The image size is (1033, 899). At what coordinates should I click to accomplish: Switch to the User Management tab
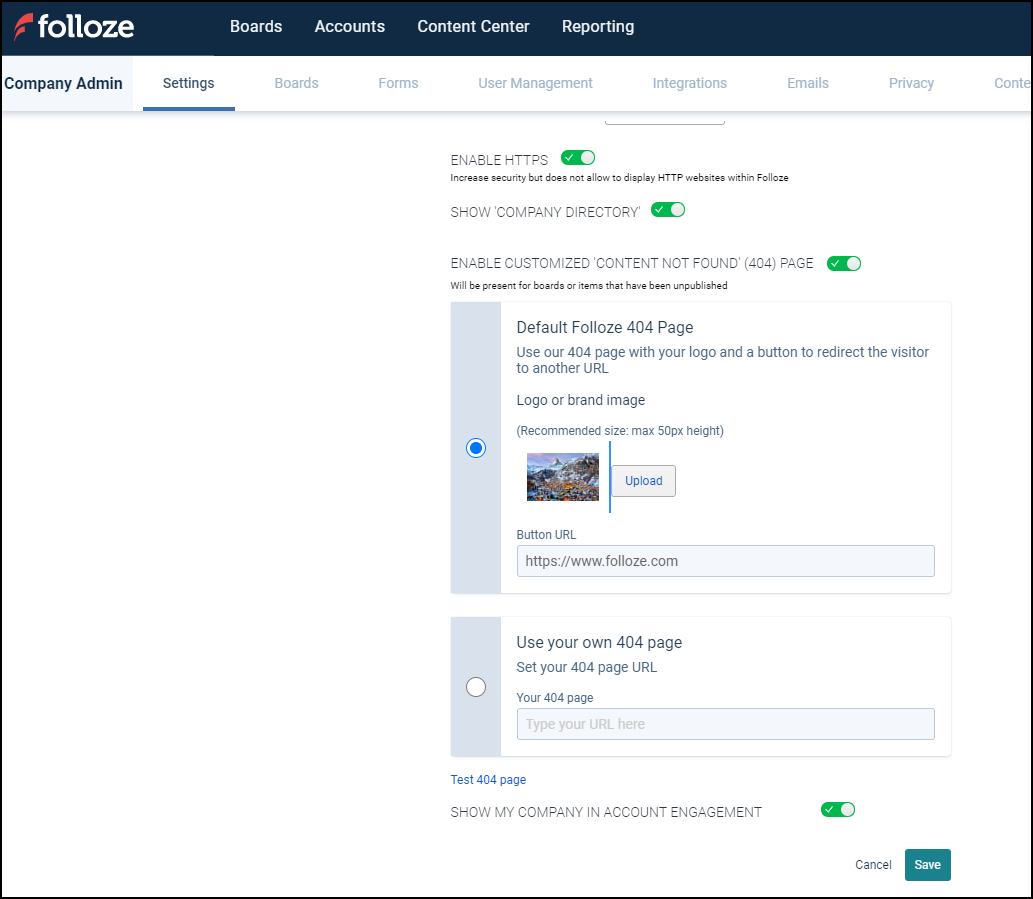(x=535, y=83)
